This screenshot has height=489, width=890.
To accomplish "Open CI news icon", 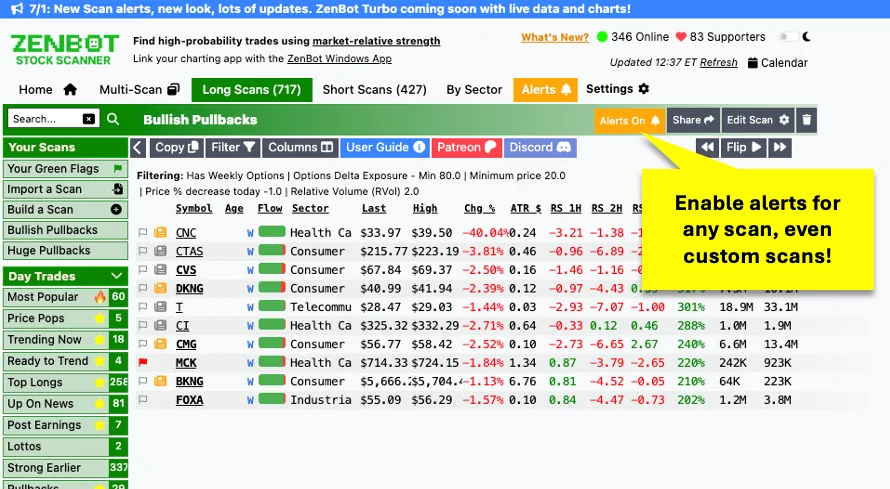I will (x=161, y=326).
